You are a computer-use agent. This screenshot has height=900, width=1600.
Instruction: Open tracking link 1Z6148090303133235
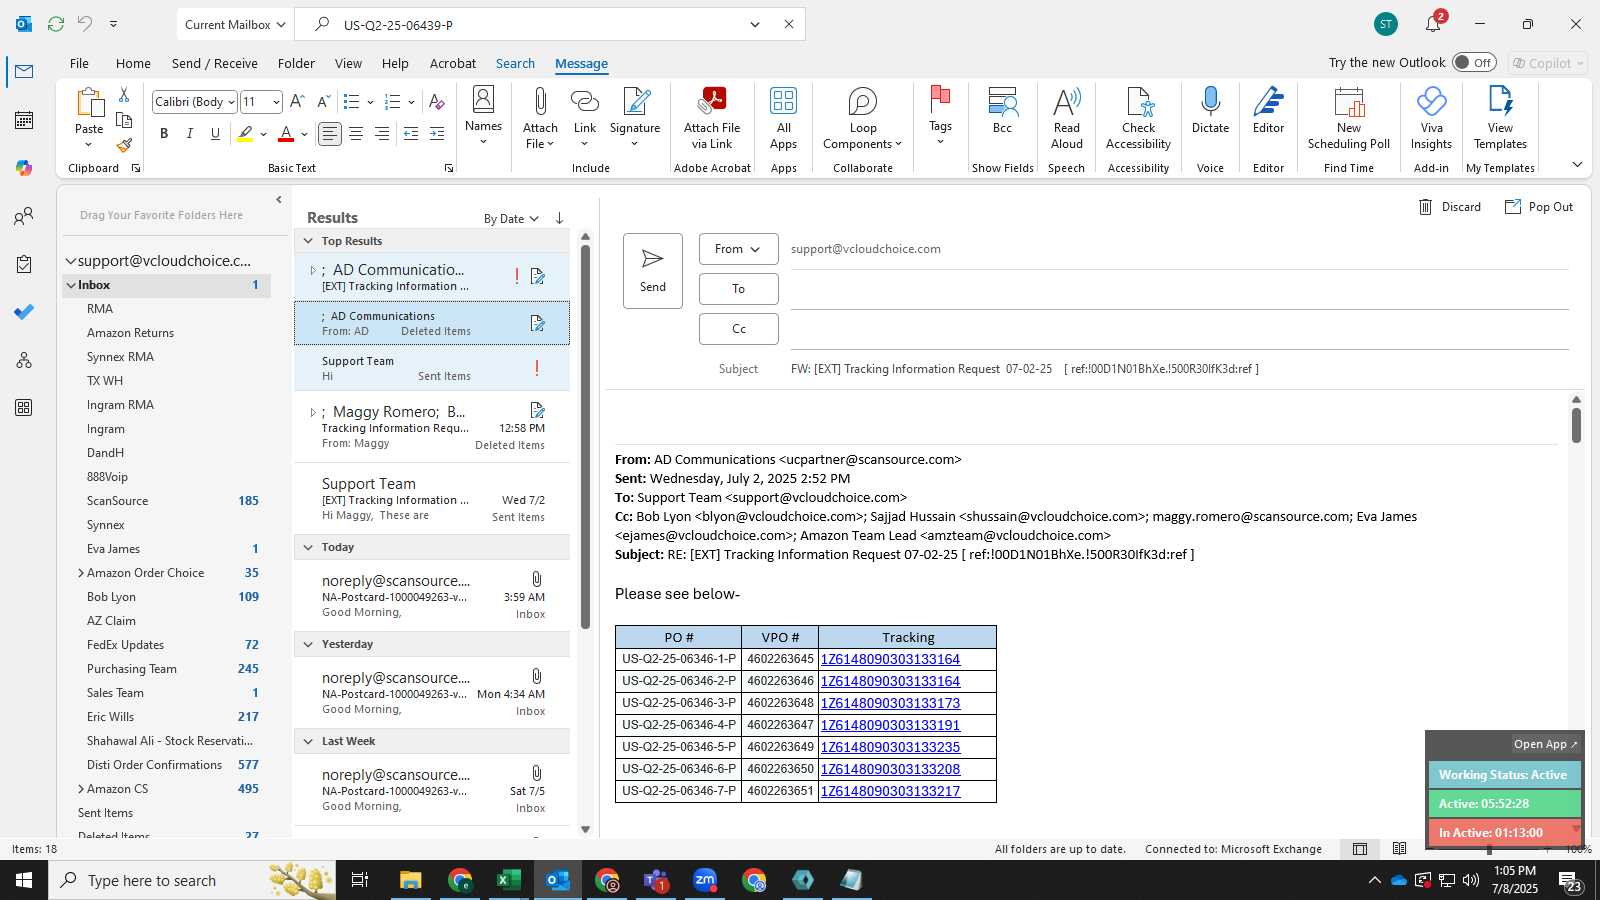point(890,747)
